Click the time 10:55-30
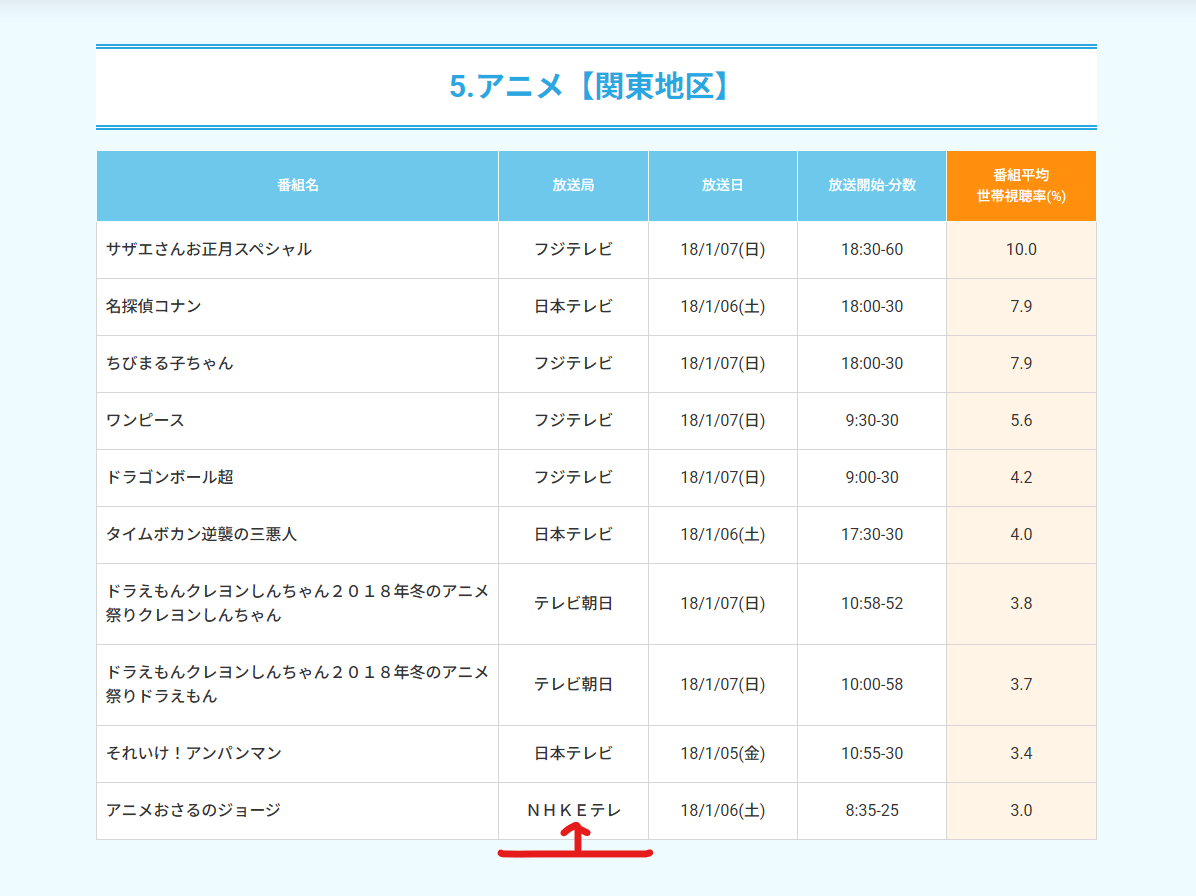 pos(872,753)
